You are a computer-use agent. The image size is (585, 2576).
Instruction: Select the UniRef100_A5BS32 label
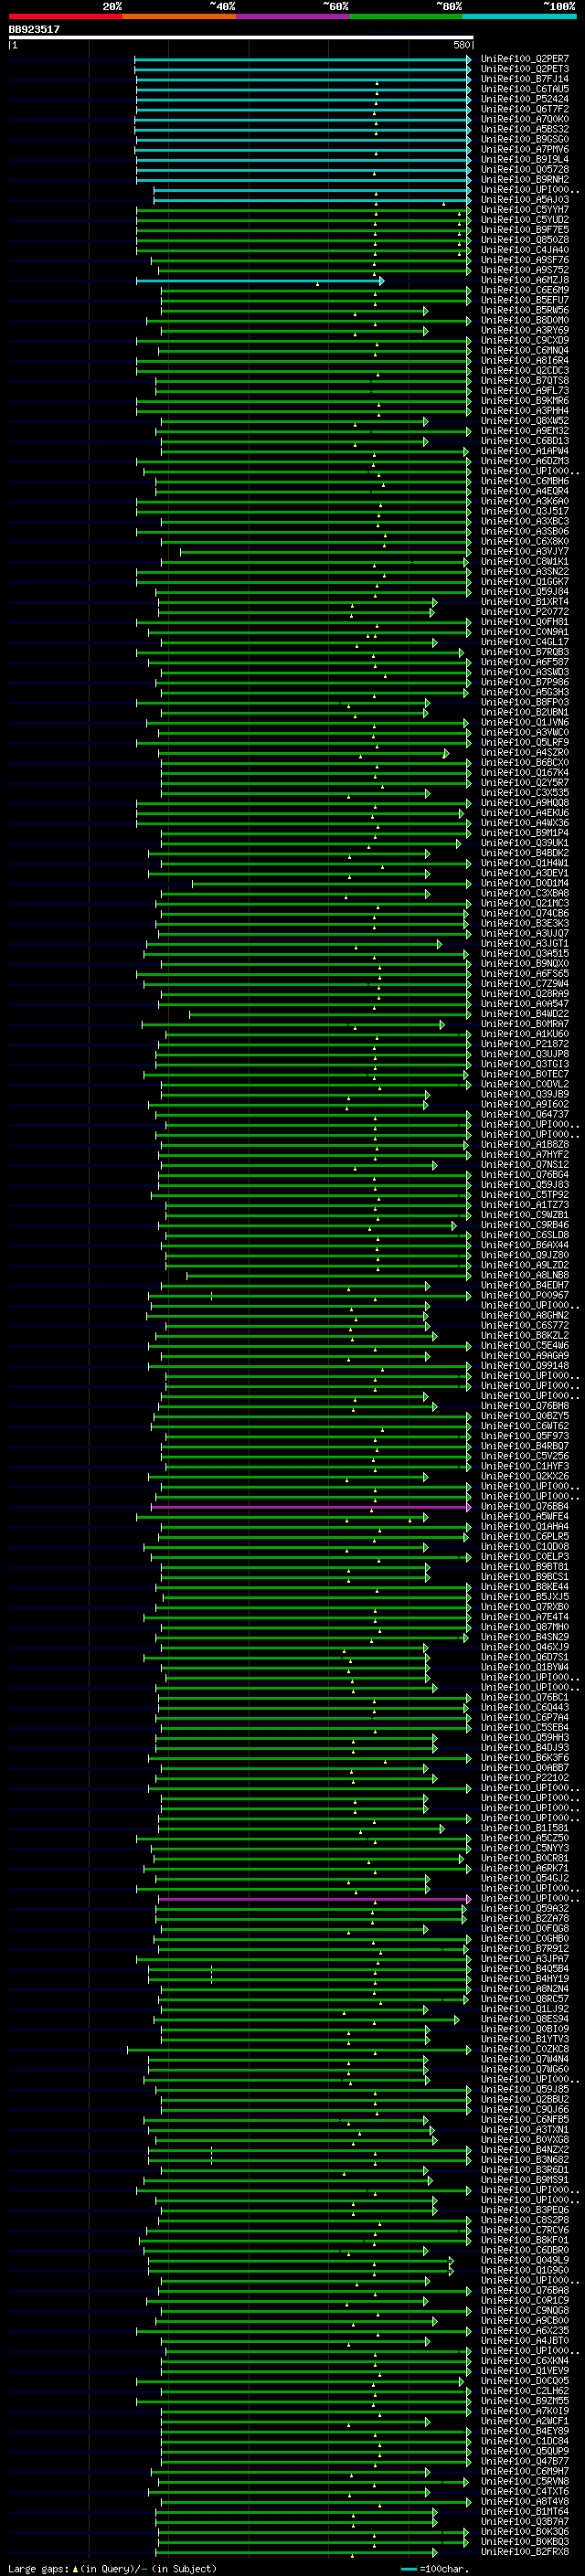[524, 129]
